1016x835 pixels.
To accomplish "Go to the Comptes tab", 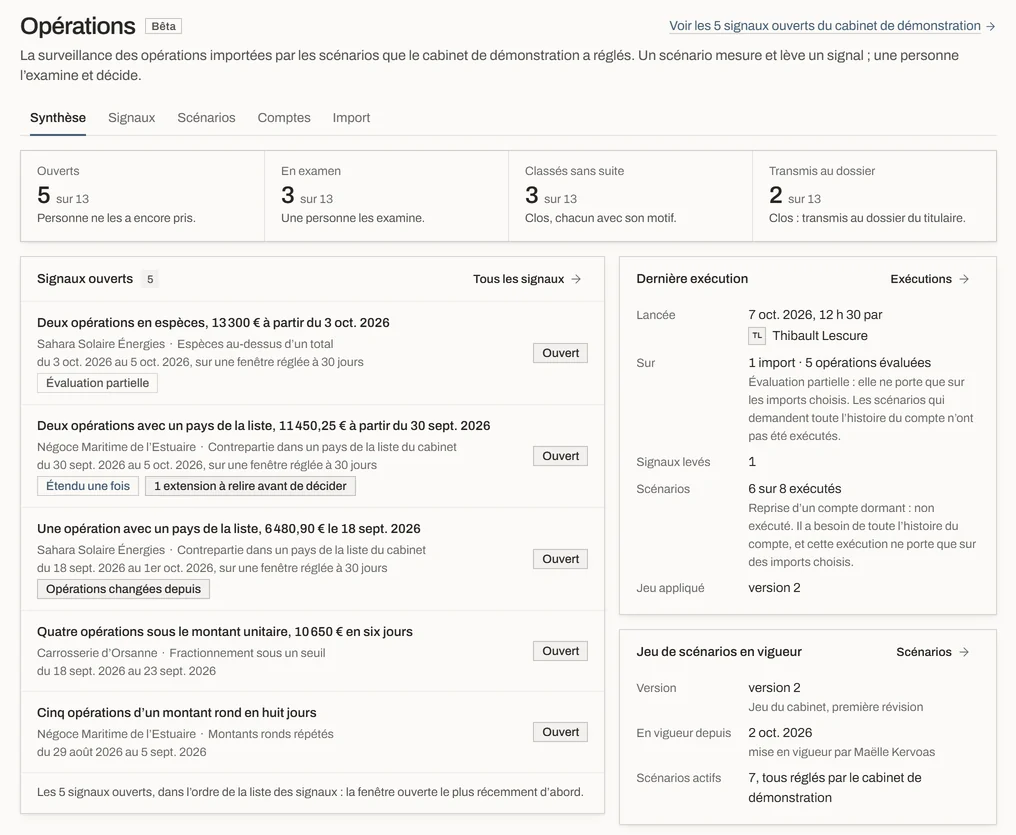I will point(284,117).
